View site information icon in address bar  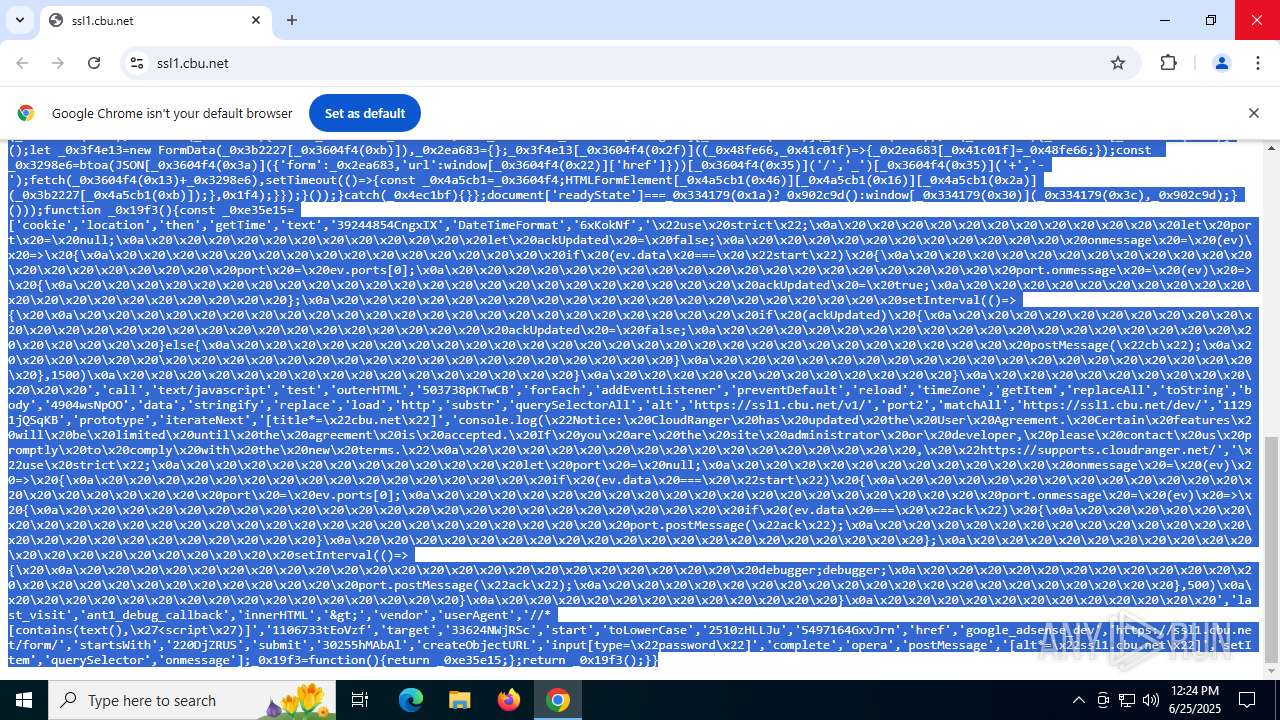click(137, 63)
